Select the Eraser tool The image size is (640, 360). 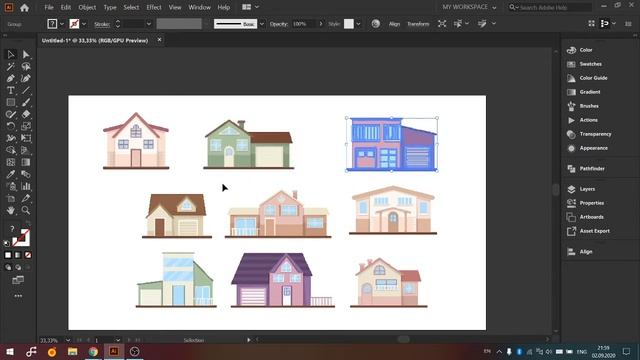(x=26, y=114)
